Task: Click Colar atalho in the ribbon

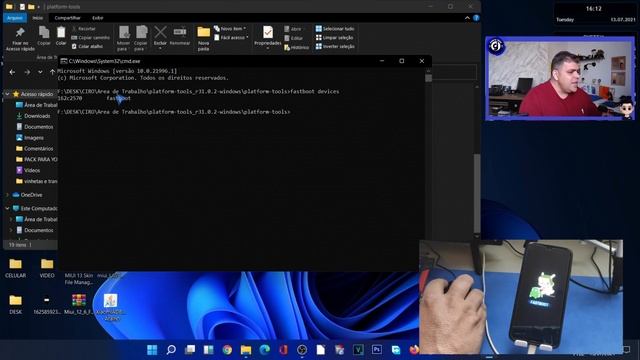Action: click(87, 47)
